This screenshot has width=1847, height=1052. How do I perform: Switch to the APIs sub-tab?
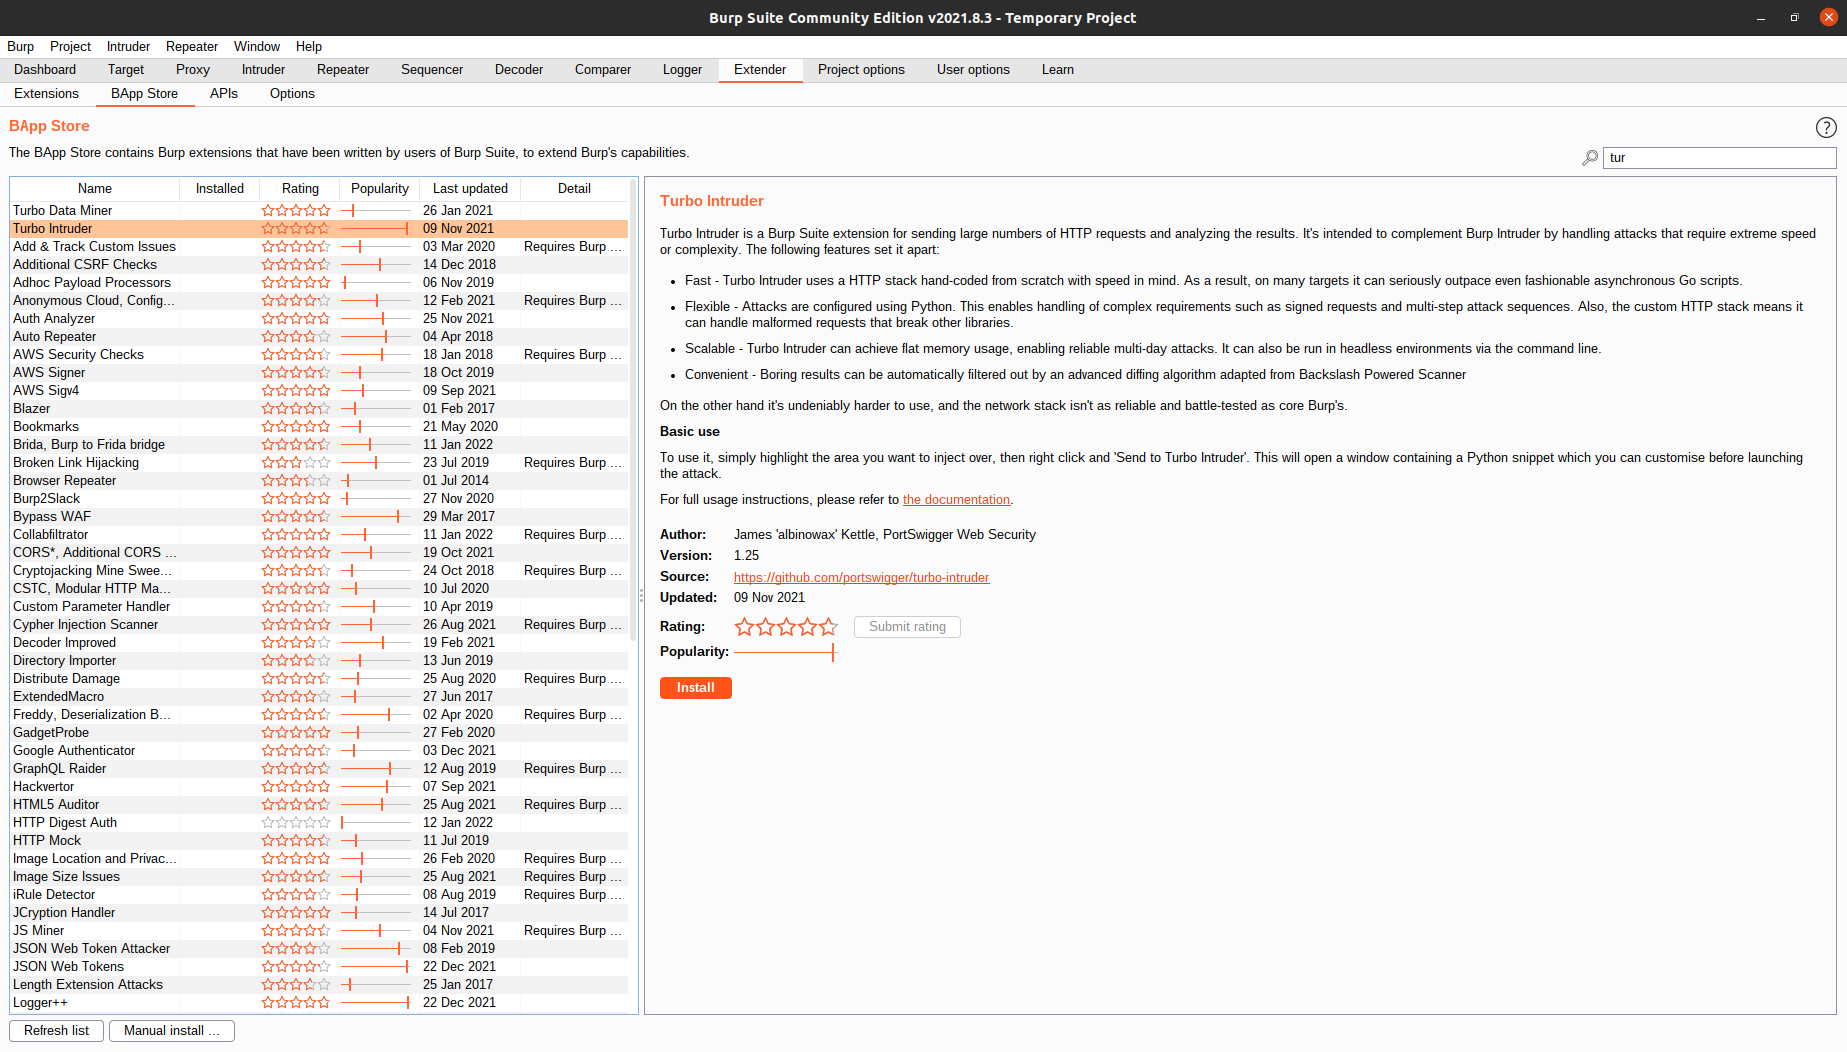[x=224, y=94]
